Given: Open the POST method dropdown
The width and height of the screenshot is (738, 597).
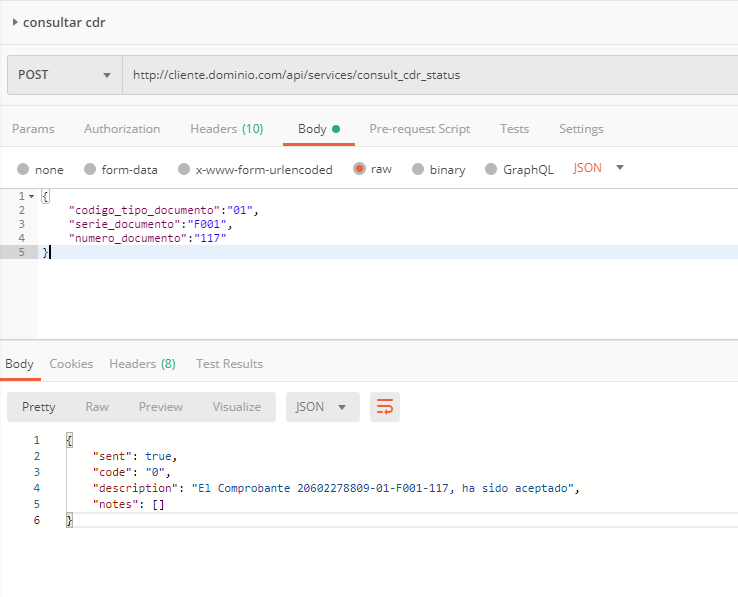Looking at the screenshot, I should pos(64,75).
